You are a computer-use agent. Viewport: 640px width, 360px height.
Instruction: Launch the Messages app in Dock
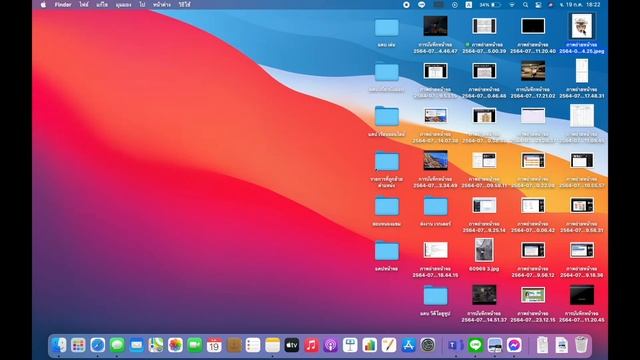[x=117, y=345]
